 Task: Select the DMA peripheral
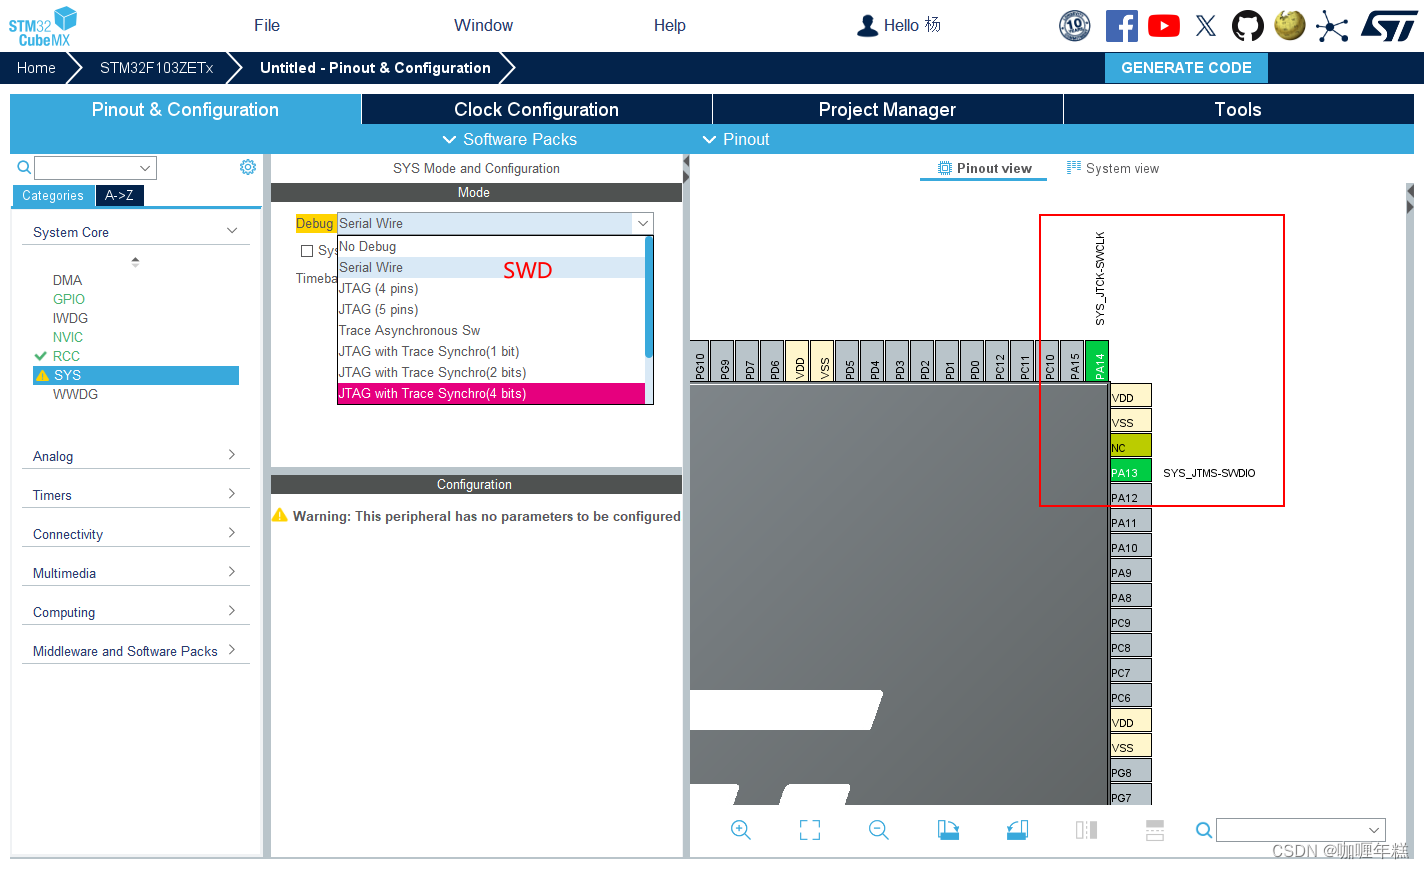(x=67, y=280)
